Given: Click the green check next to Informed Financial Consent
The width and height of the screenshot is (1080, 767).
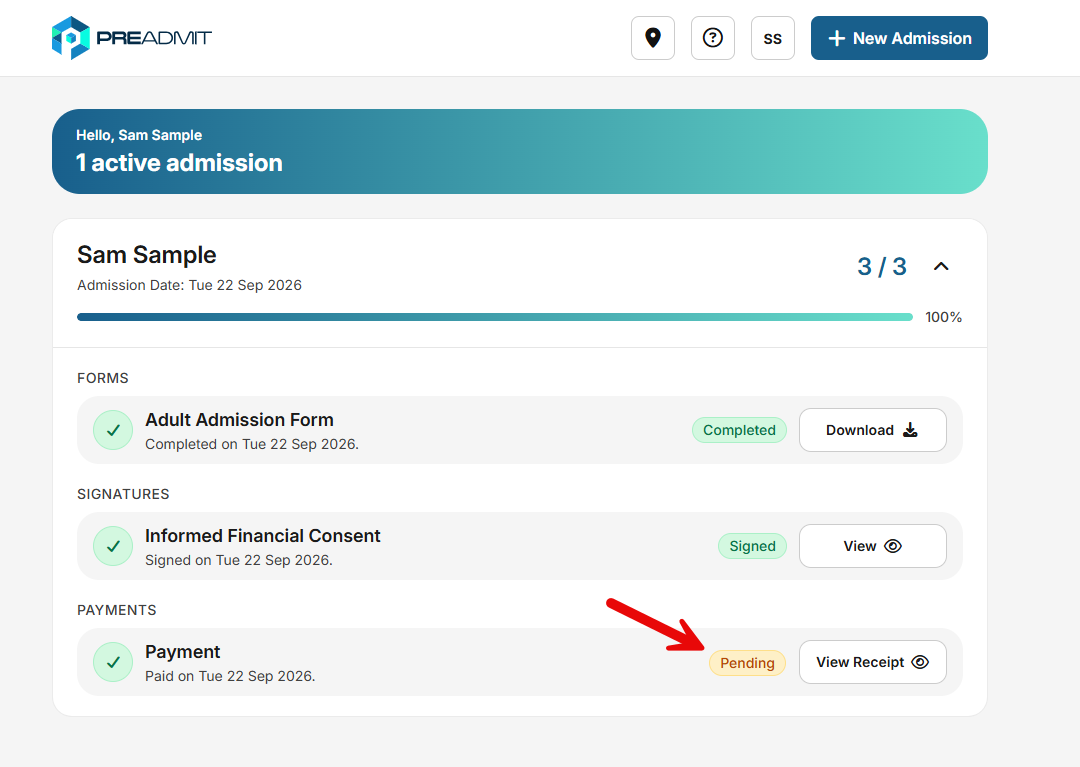Looking at the screenshot, I should [x=113, y=546].
